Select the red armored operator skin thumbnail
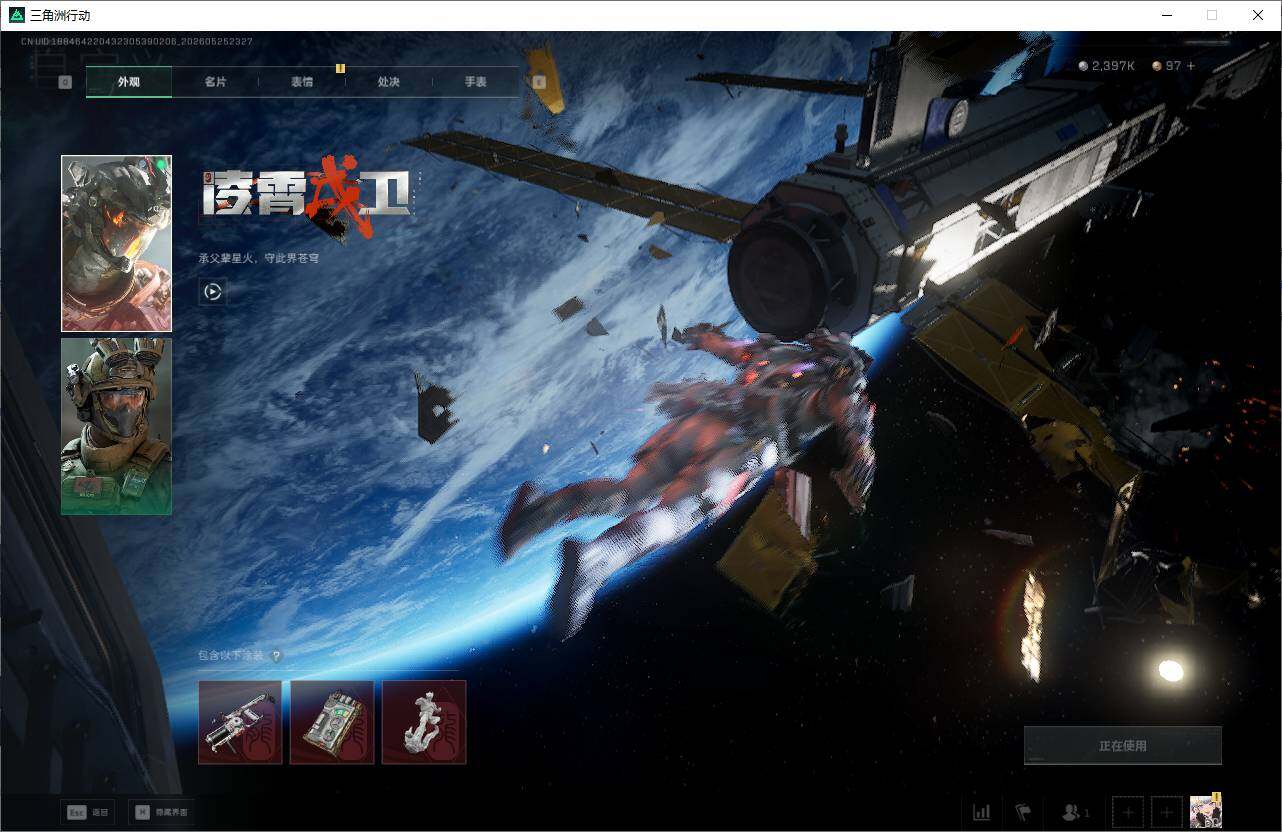 coord(116,243)
